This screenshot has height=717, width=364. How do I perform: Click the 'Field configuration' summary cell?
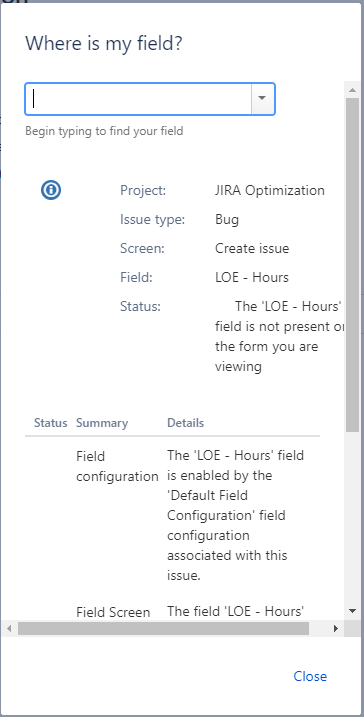(x=117, y=466)
